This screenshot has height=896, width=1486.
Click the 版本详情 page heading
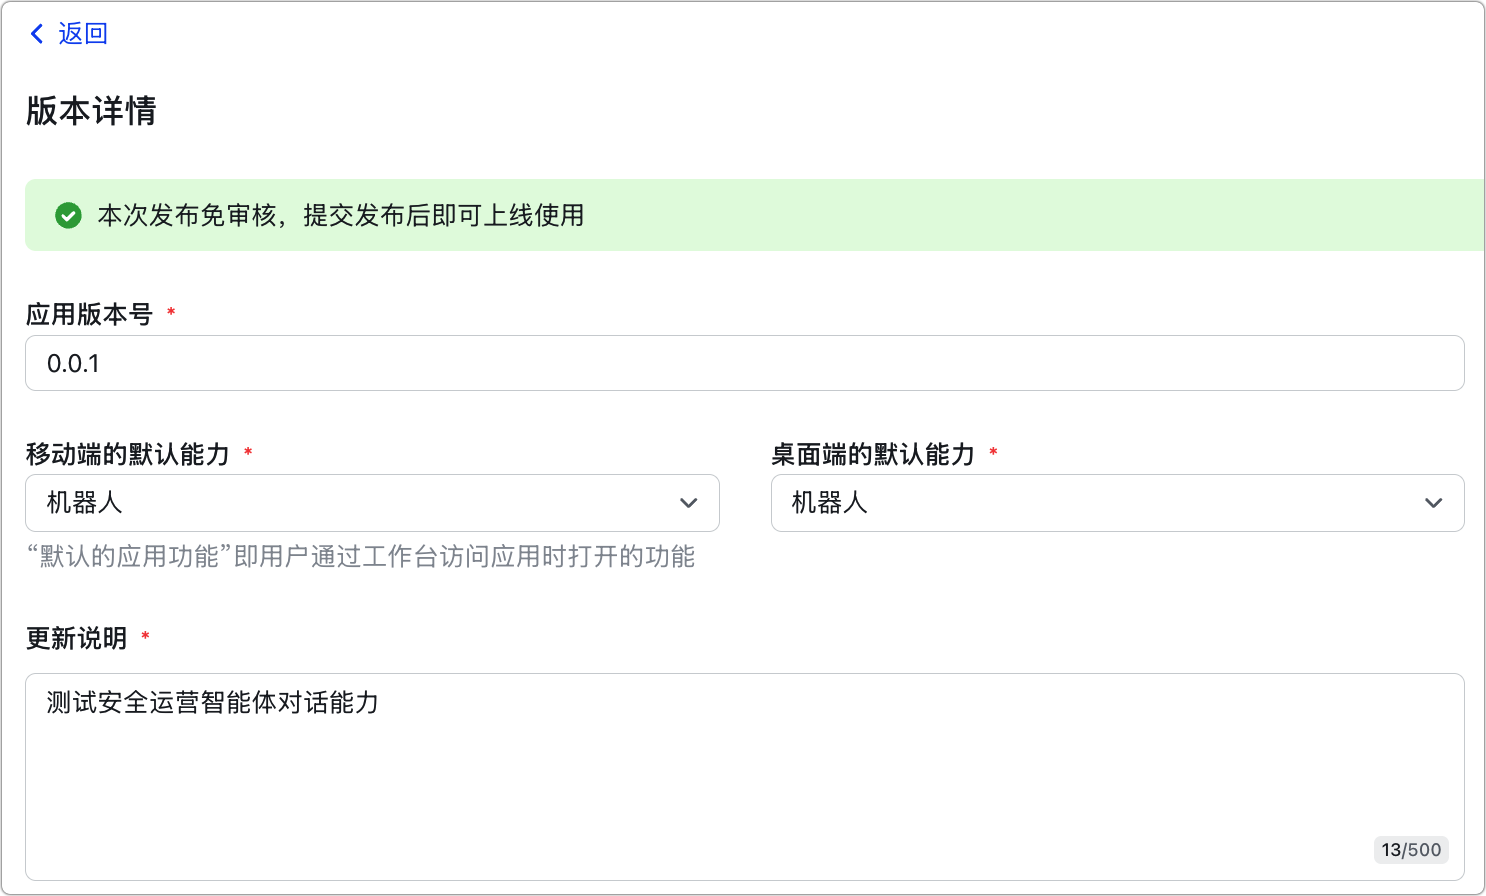[x=91, y=111]
